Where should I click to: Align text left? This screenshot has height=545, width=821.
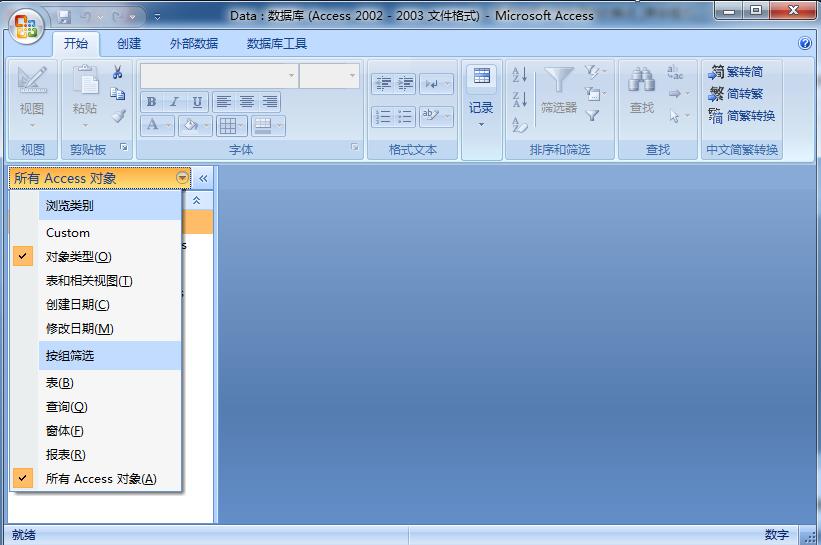coord(224,102)
